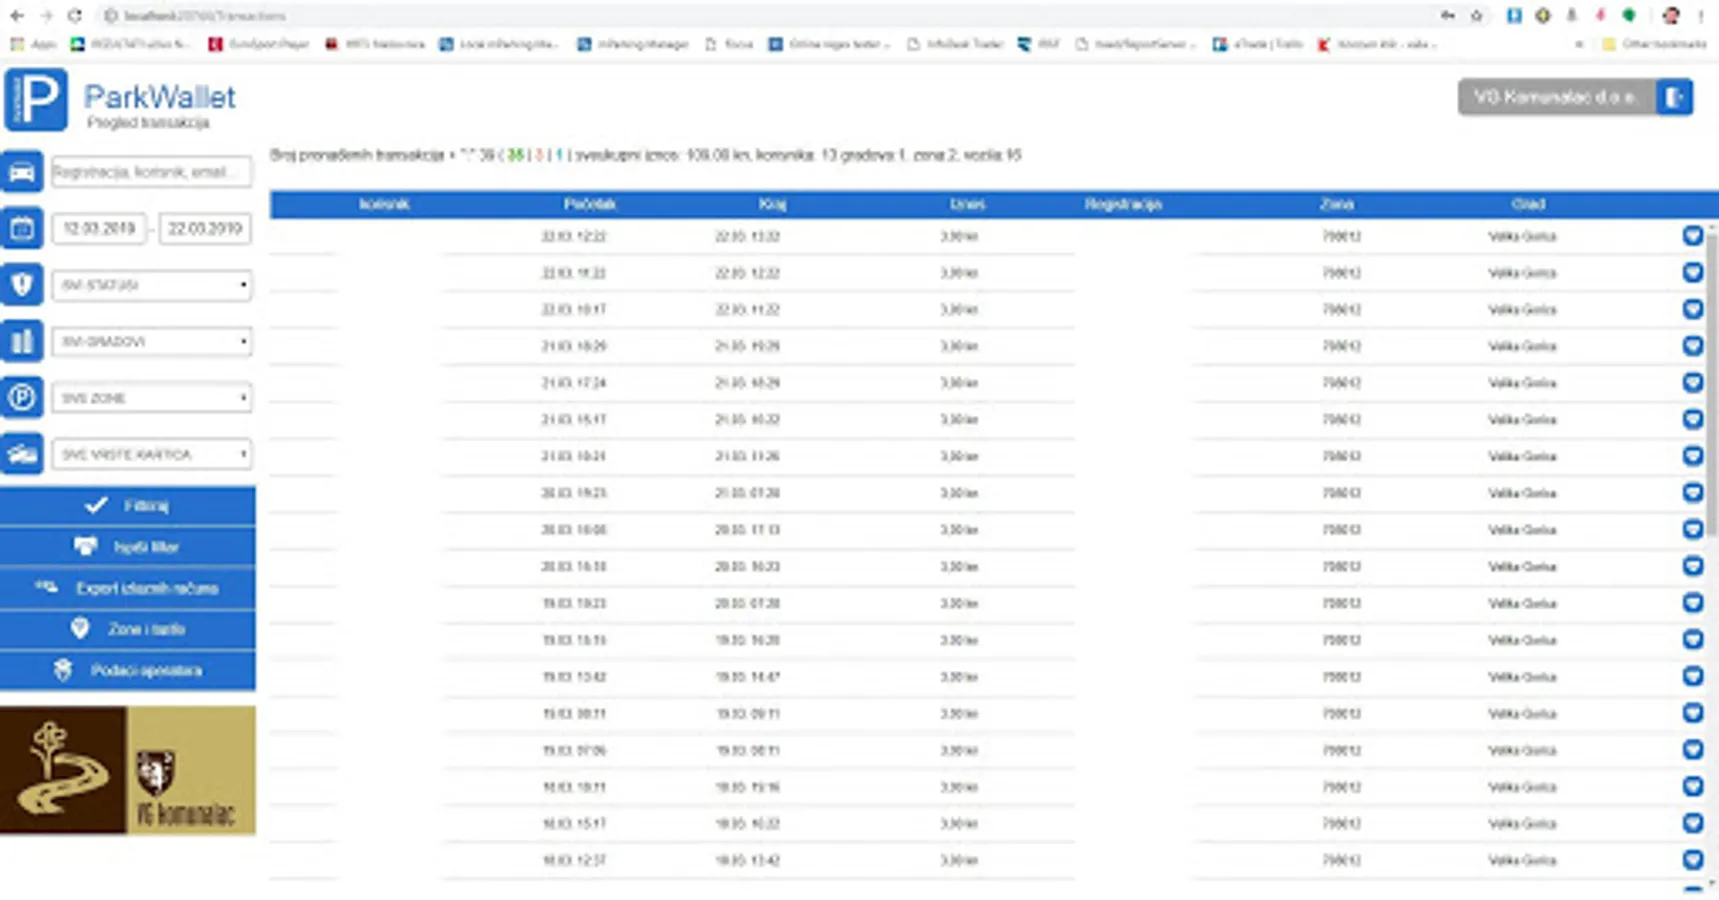Open the Other bookmarks folder

point(1654,44)
